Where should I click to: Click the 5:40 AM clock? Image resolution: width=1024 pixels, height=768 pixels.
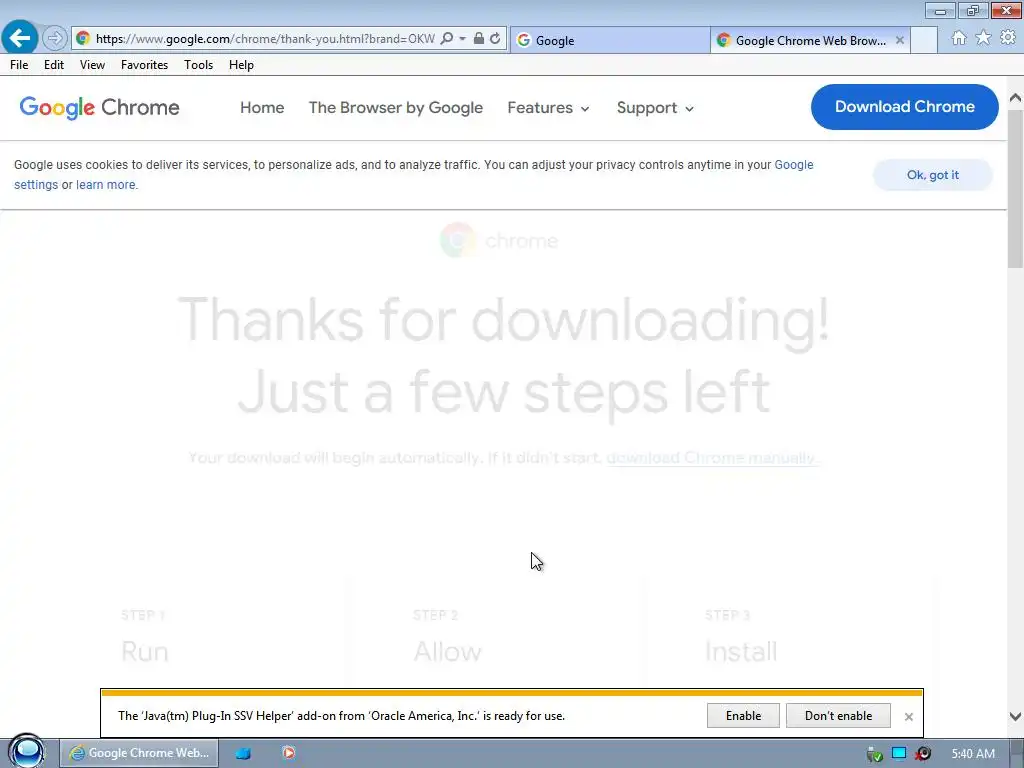(973, 754)
